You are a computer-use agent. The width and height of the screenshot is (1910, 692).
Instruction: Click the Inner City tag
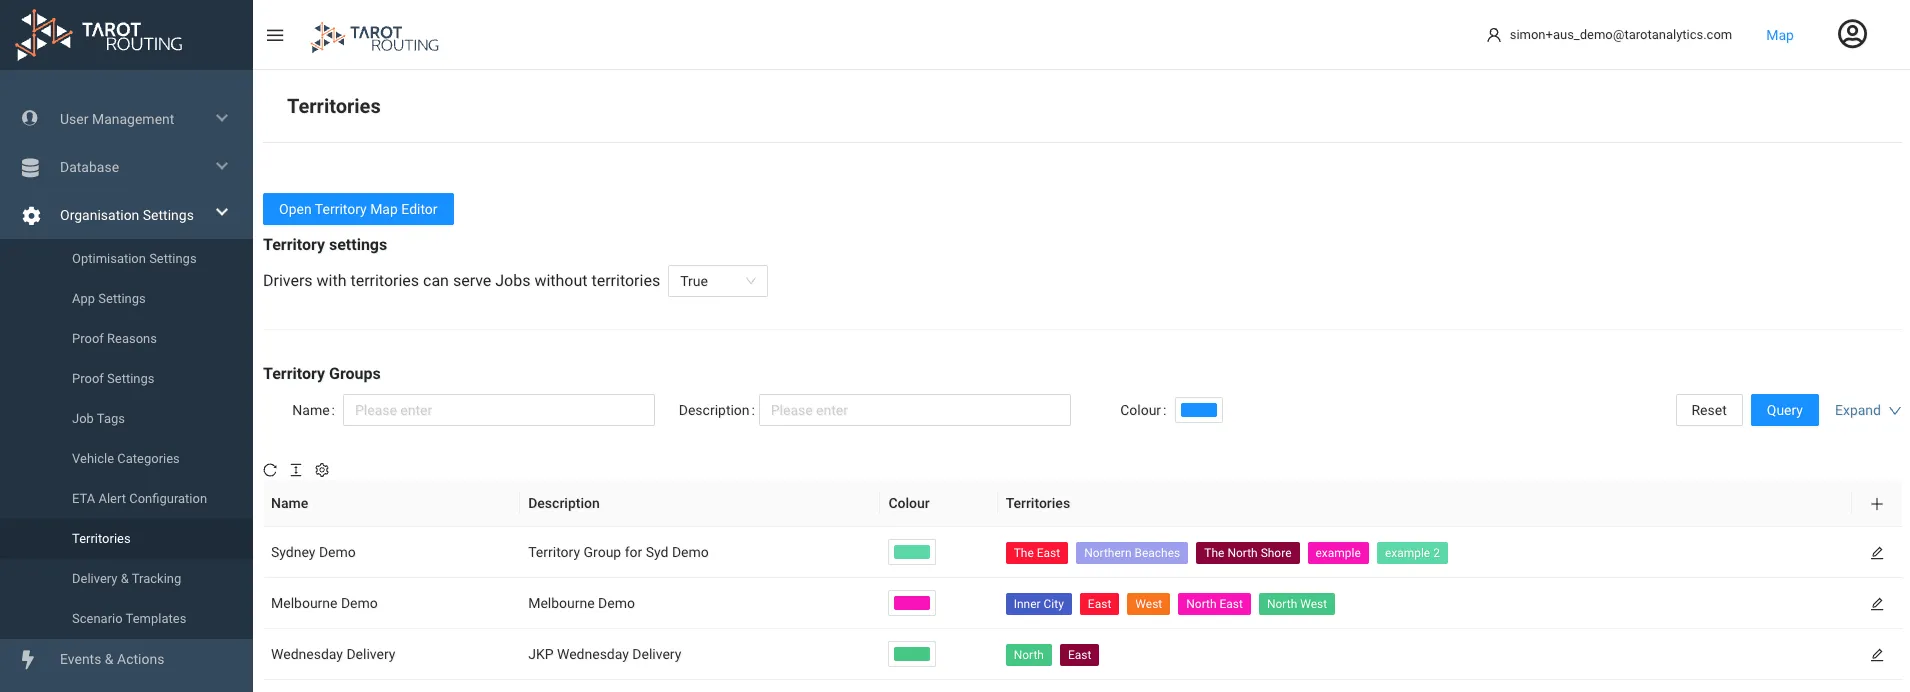pyautogui.click(x=1039, y=604)
